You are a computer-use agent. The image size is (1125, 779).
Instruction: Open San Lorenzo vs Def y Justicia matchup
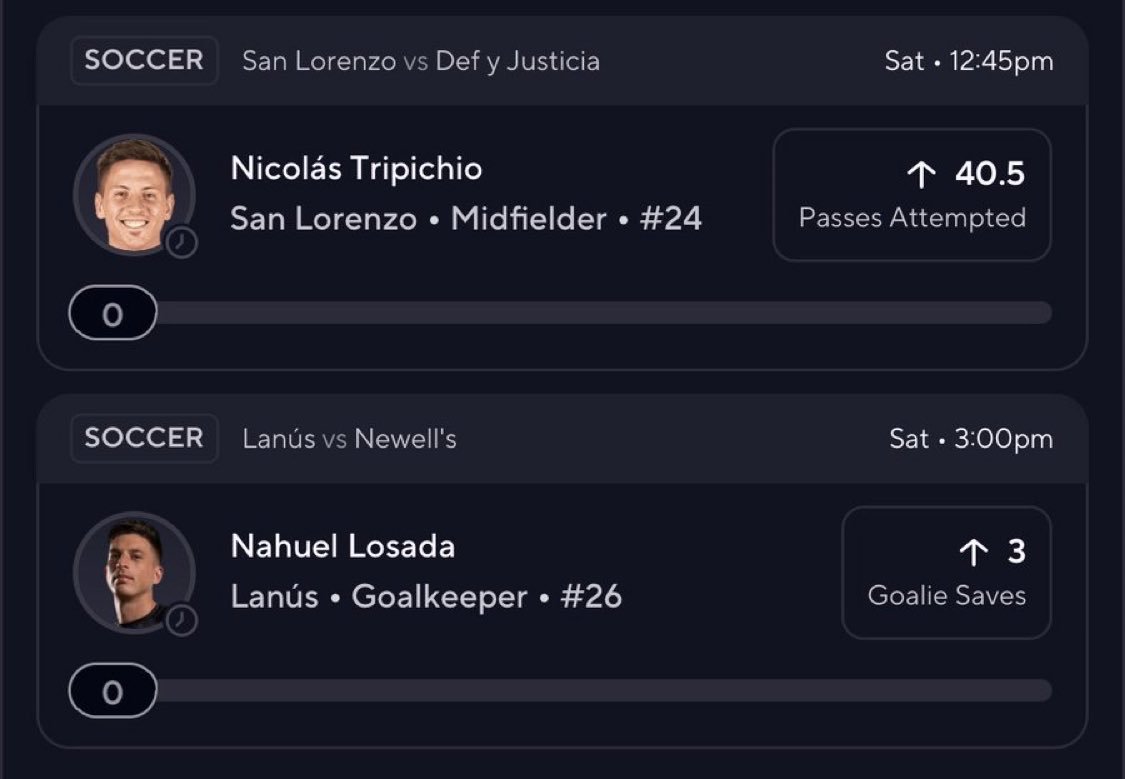(421, 61)
